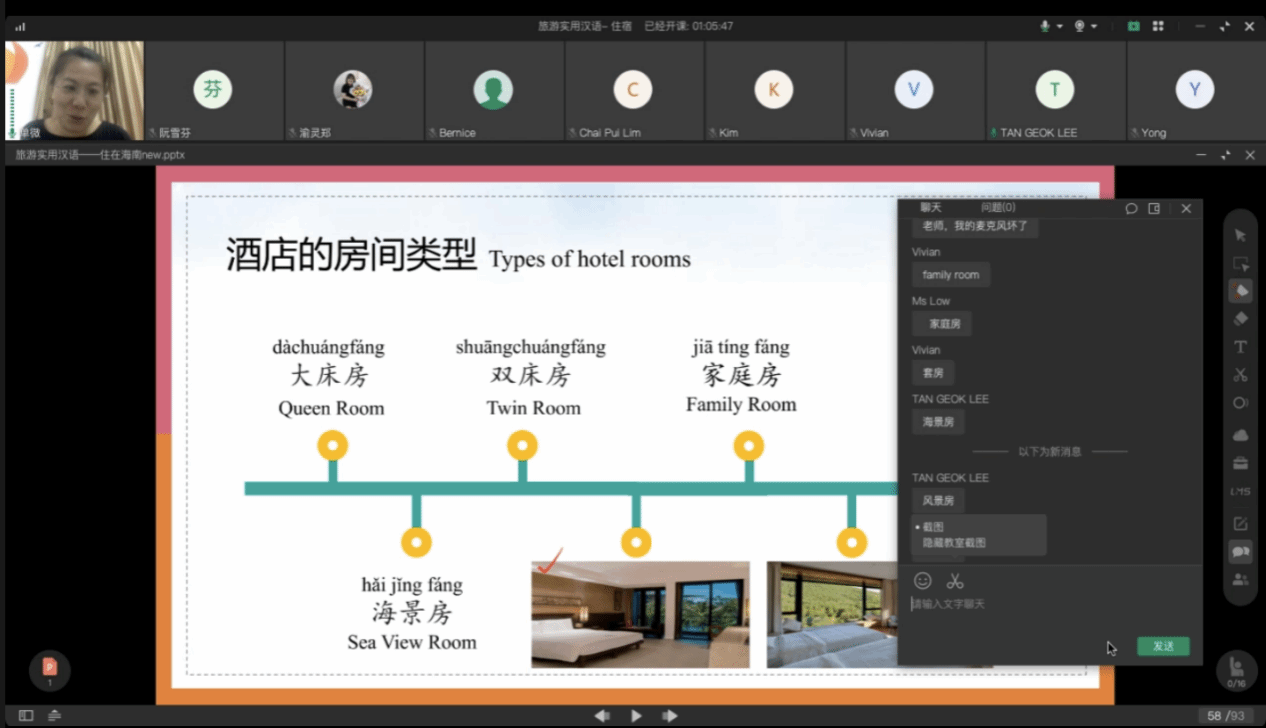Choose the eraser tool
1266x728 pixels.
point(1240,319)
